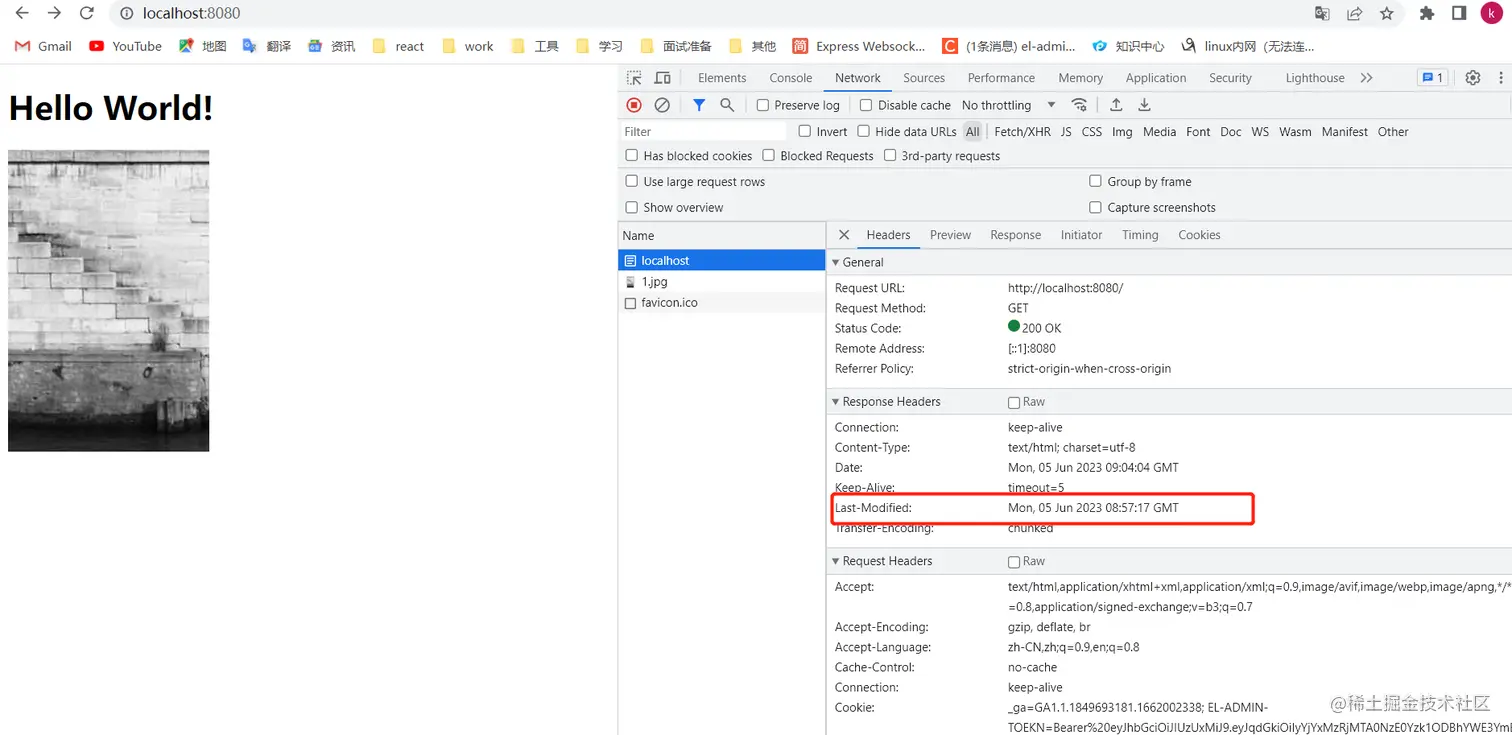Image resolution: width=1512 pixels, height=735 pixels.
Task: Close the request details pane
Action: pyautogui.click(x=844, y=235)
